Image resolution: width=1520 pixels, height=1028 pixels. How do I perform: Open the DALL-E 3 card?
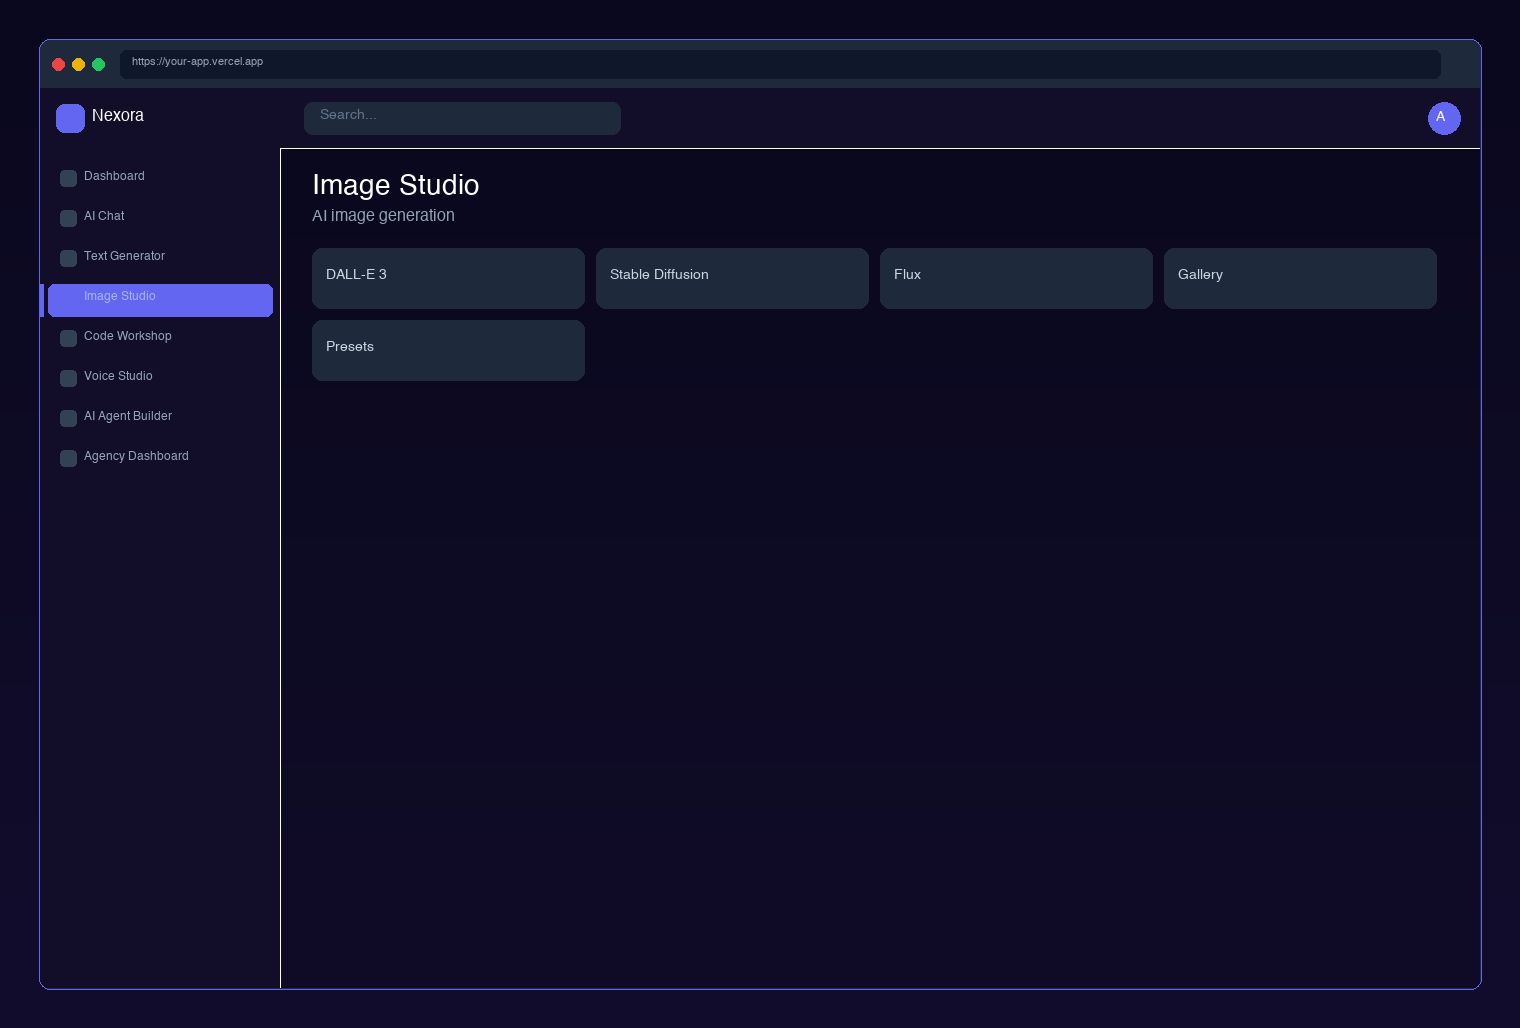(x=448, y=278)
